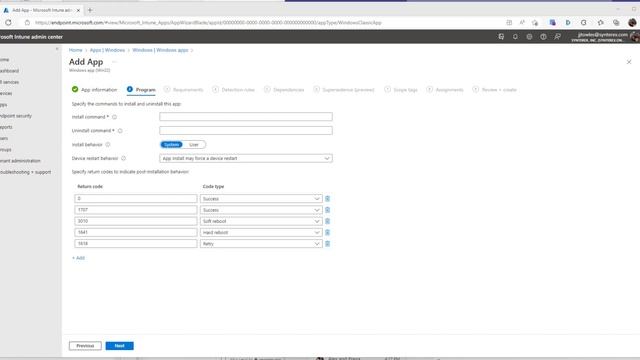The width and height of the screenshot is (640, 360).
Task: Collapse the left navigation menu
Action: [x=57, y=49]
